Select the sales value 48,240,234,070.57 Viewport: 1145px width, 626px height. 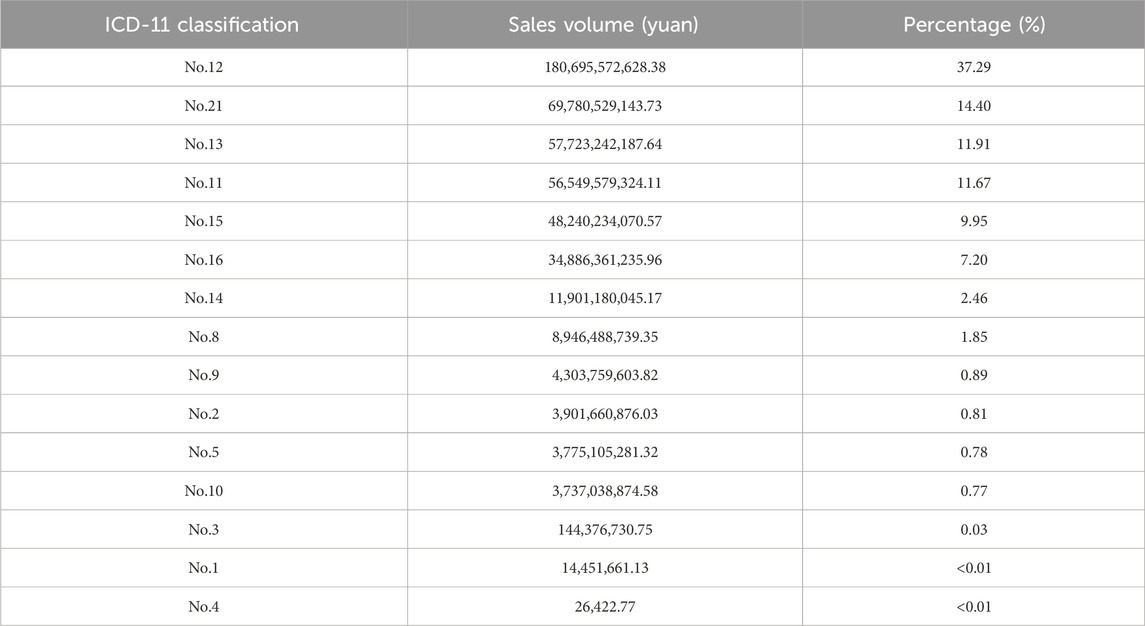click(x=605, y=221)
